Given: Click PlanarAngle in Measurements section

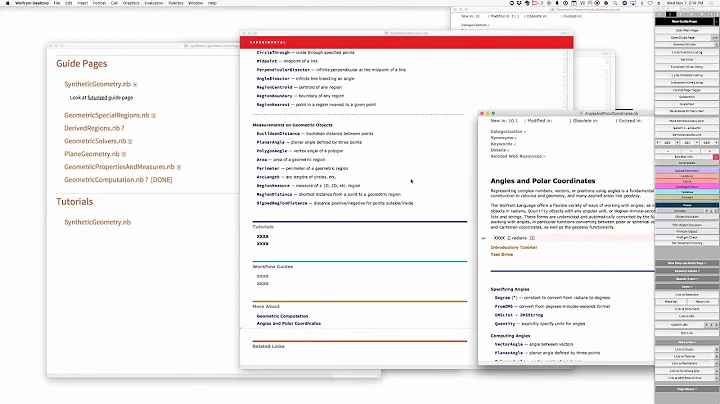Looking at the screenshot, I should [x=270, y=142].
